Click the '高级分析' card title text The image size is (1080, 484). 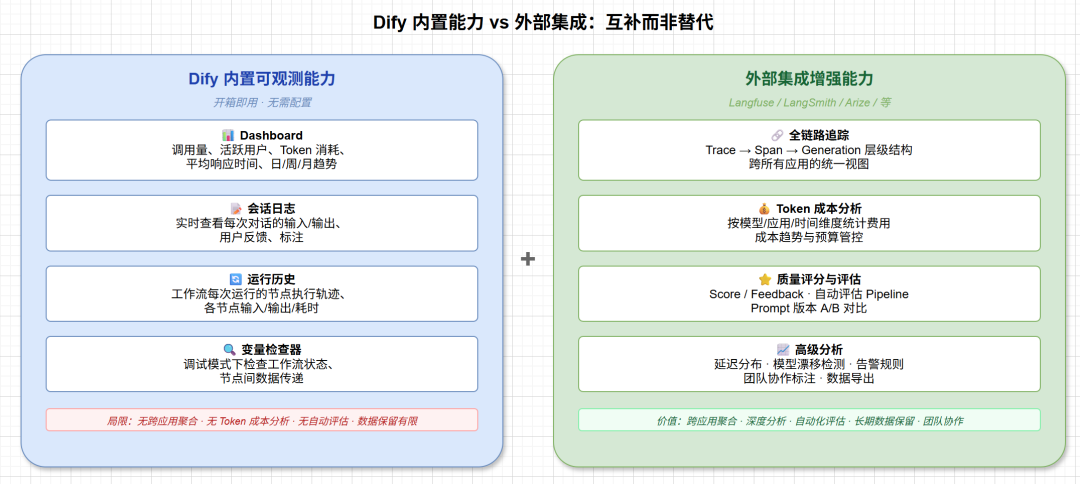[x=818, y=350]
